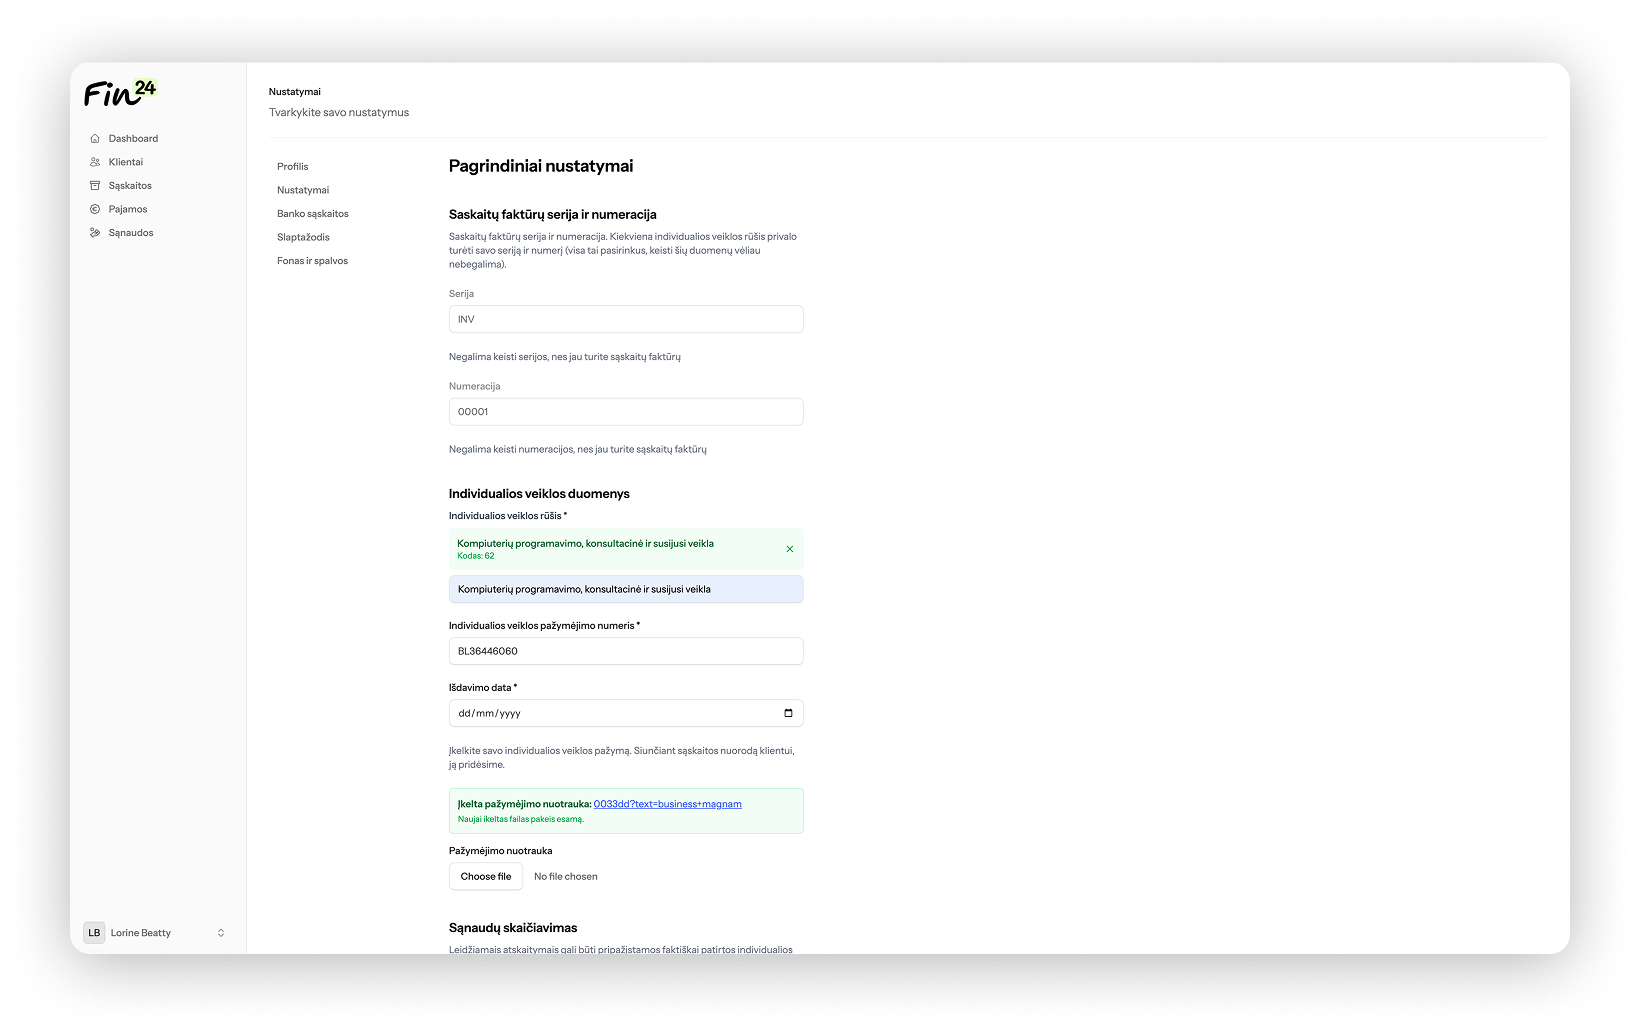The image size is (1640, 1032).
Task: Switch to Banko sąskaitos settings
Action: click(313, 214)
